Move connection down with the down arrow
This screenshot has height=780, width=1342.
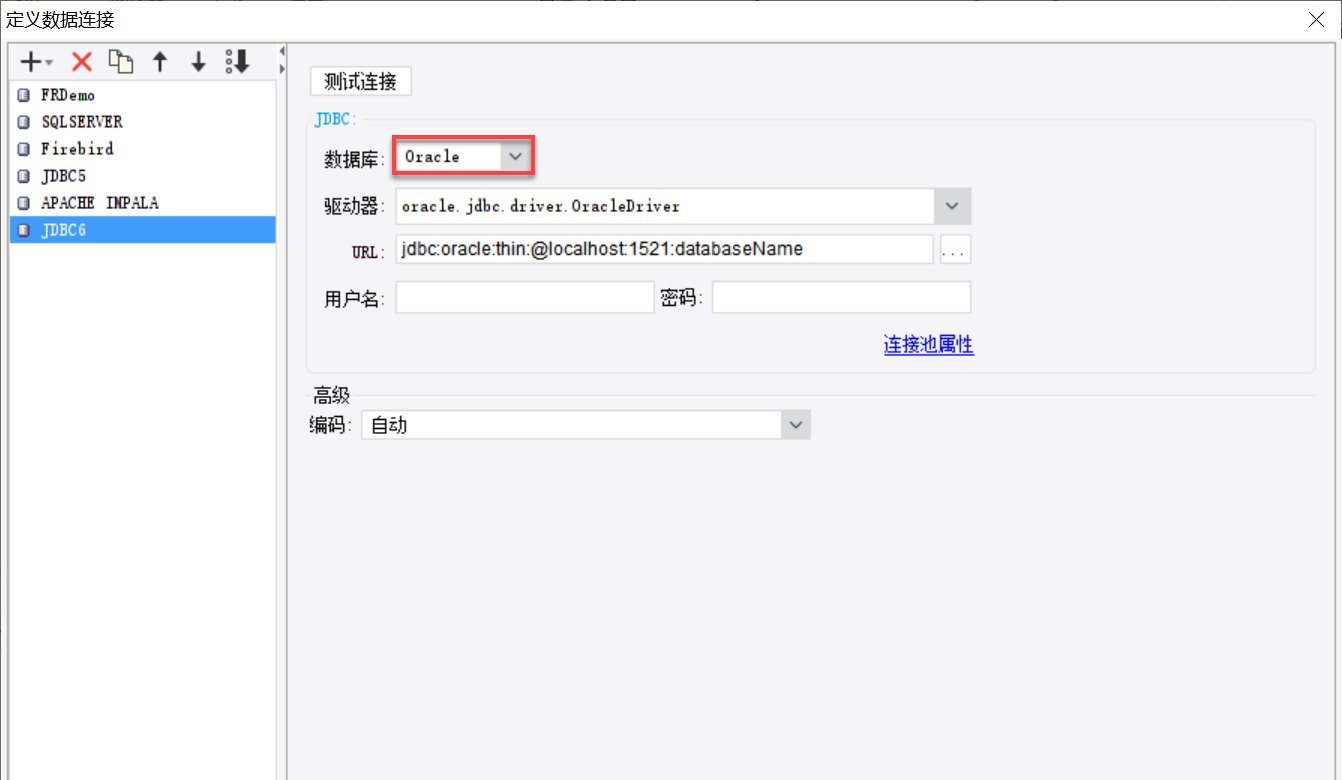[198, 62]
